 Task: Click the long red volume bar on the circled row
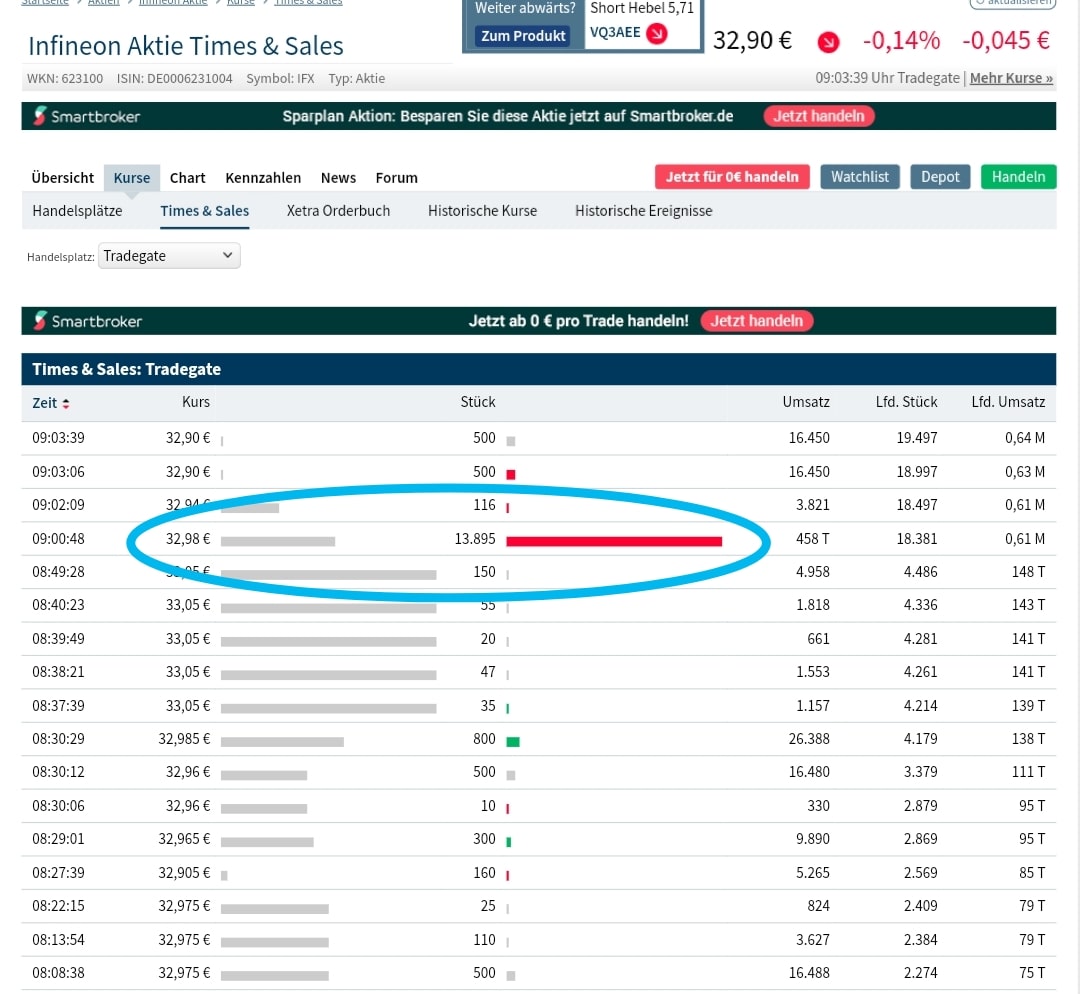[x=613, y=539]
